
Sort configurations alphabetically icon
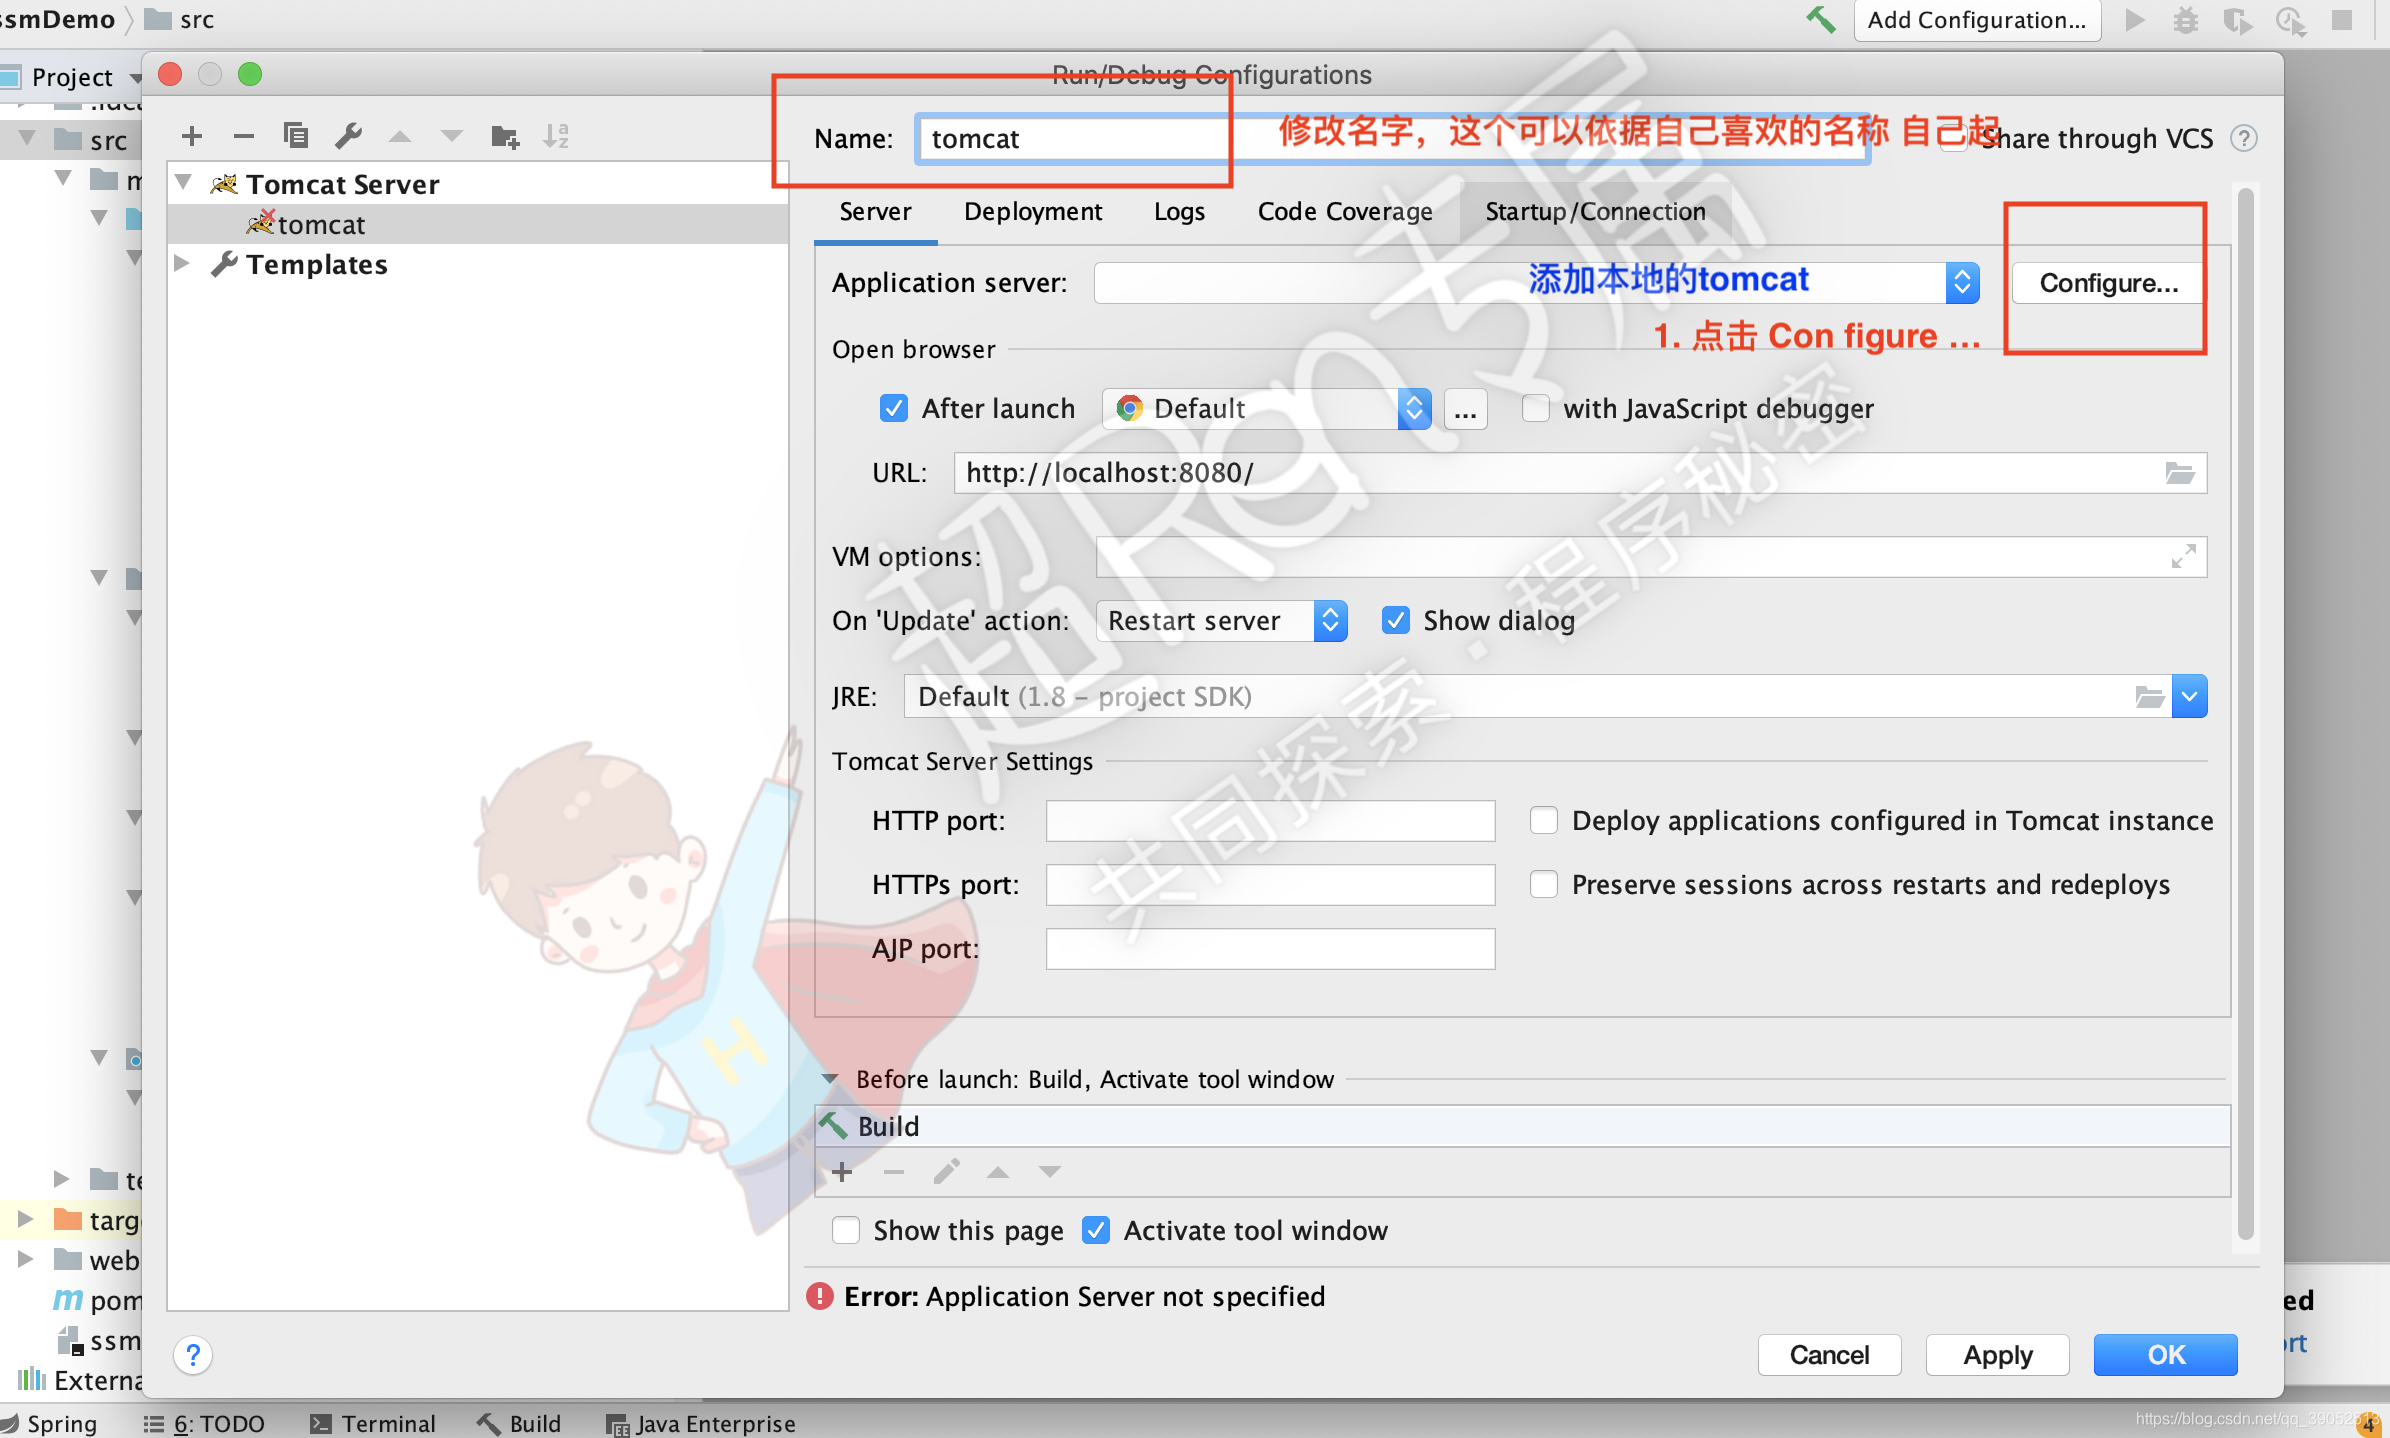click(x=556, y=136)
